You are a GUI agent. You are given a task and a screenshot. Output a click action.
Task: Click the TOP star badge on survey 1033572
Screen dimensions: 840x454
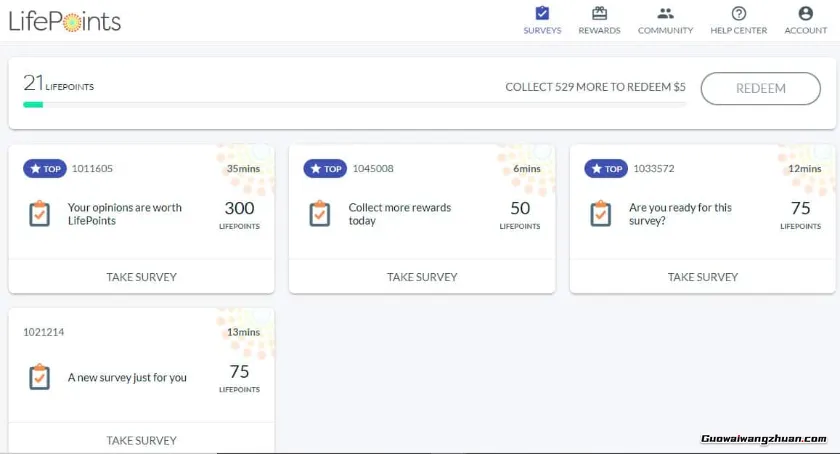coord(605,169)
